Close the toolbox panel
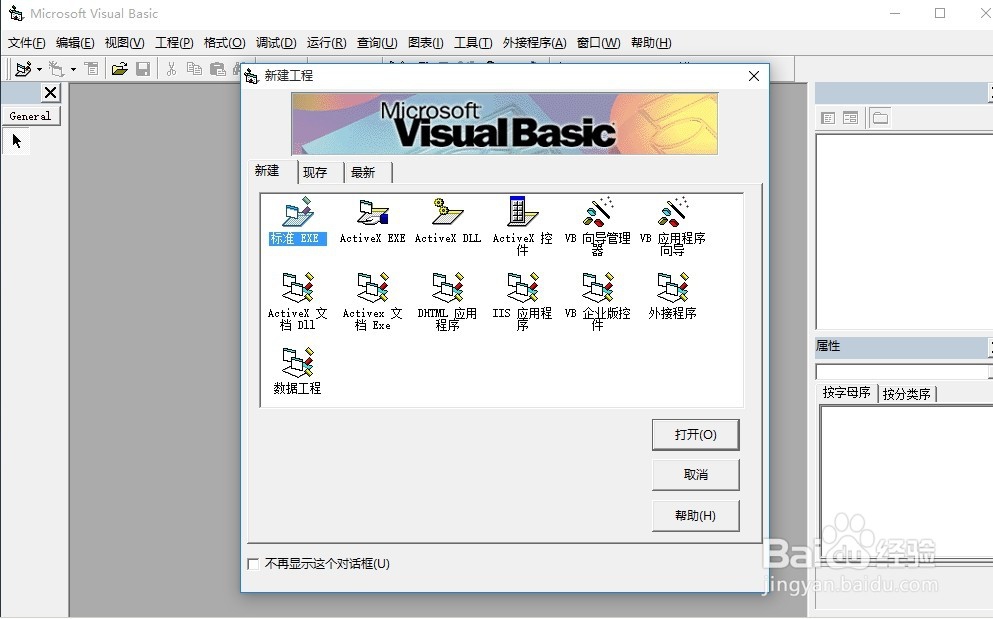993x619 pixels. 51,93
